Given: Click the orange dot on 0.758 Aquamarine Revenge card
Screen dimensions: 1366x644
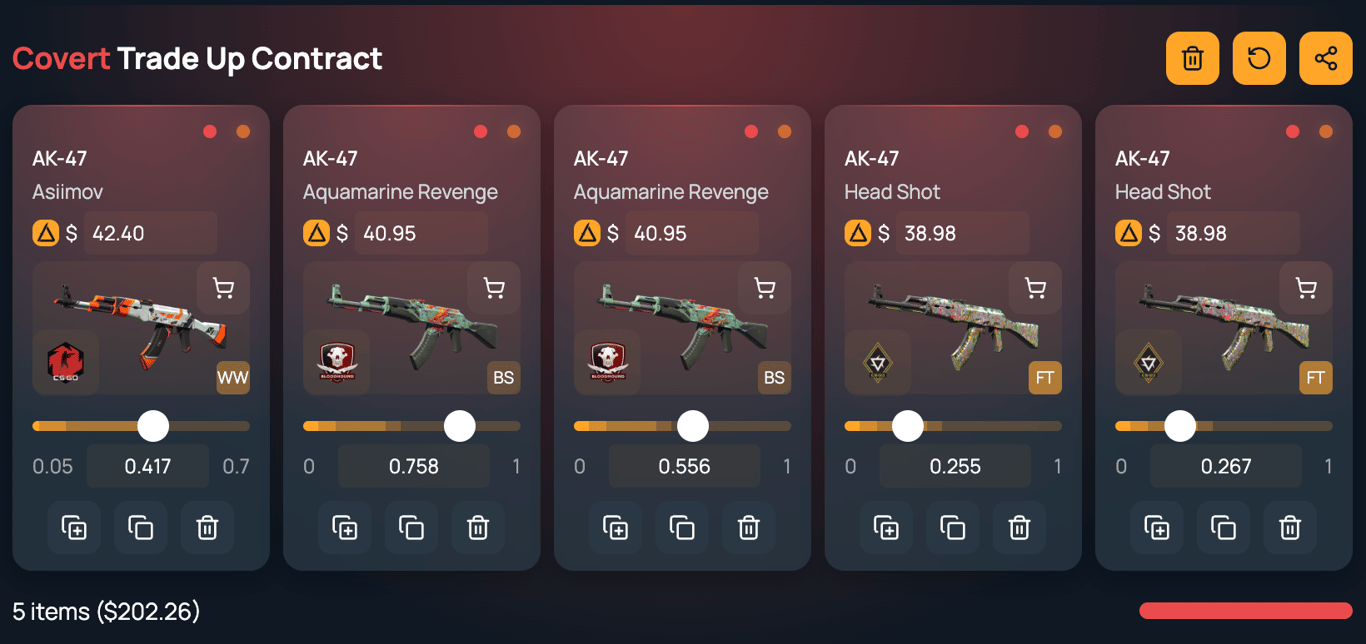Looking at the screenshot, I should coord(514,131).
